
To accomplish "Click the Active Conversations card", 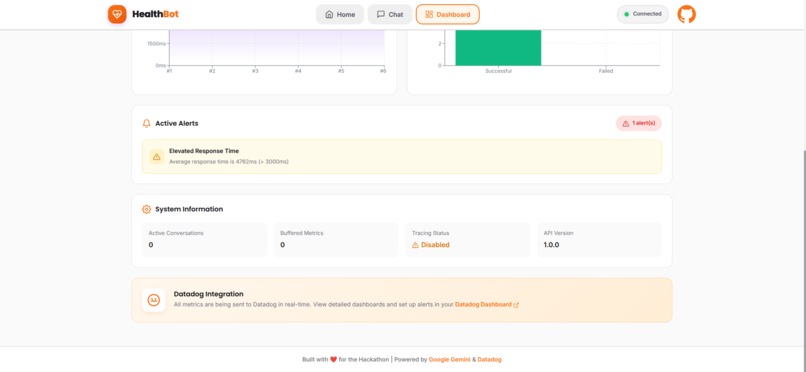I will [205, 239].
